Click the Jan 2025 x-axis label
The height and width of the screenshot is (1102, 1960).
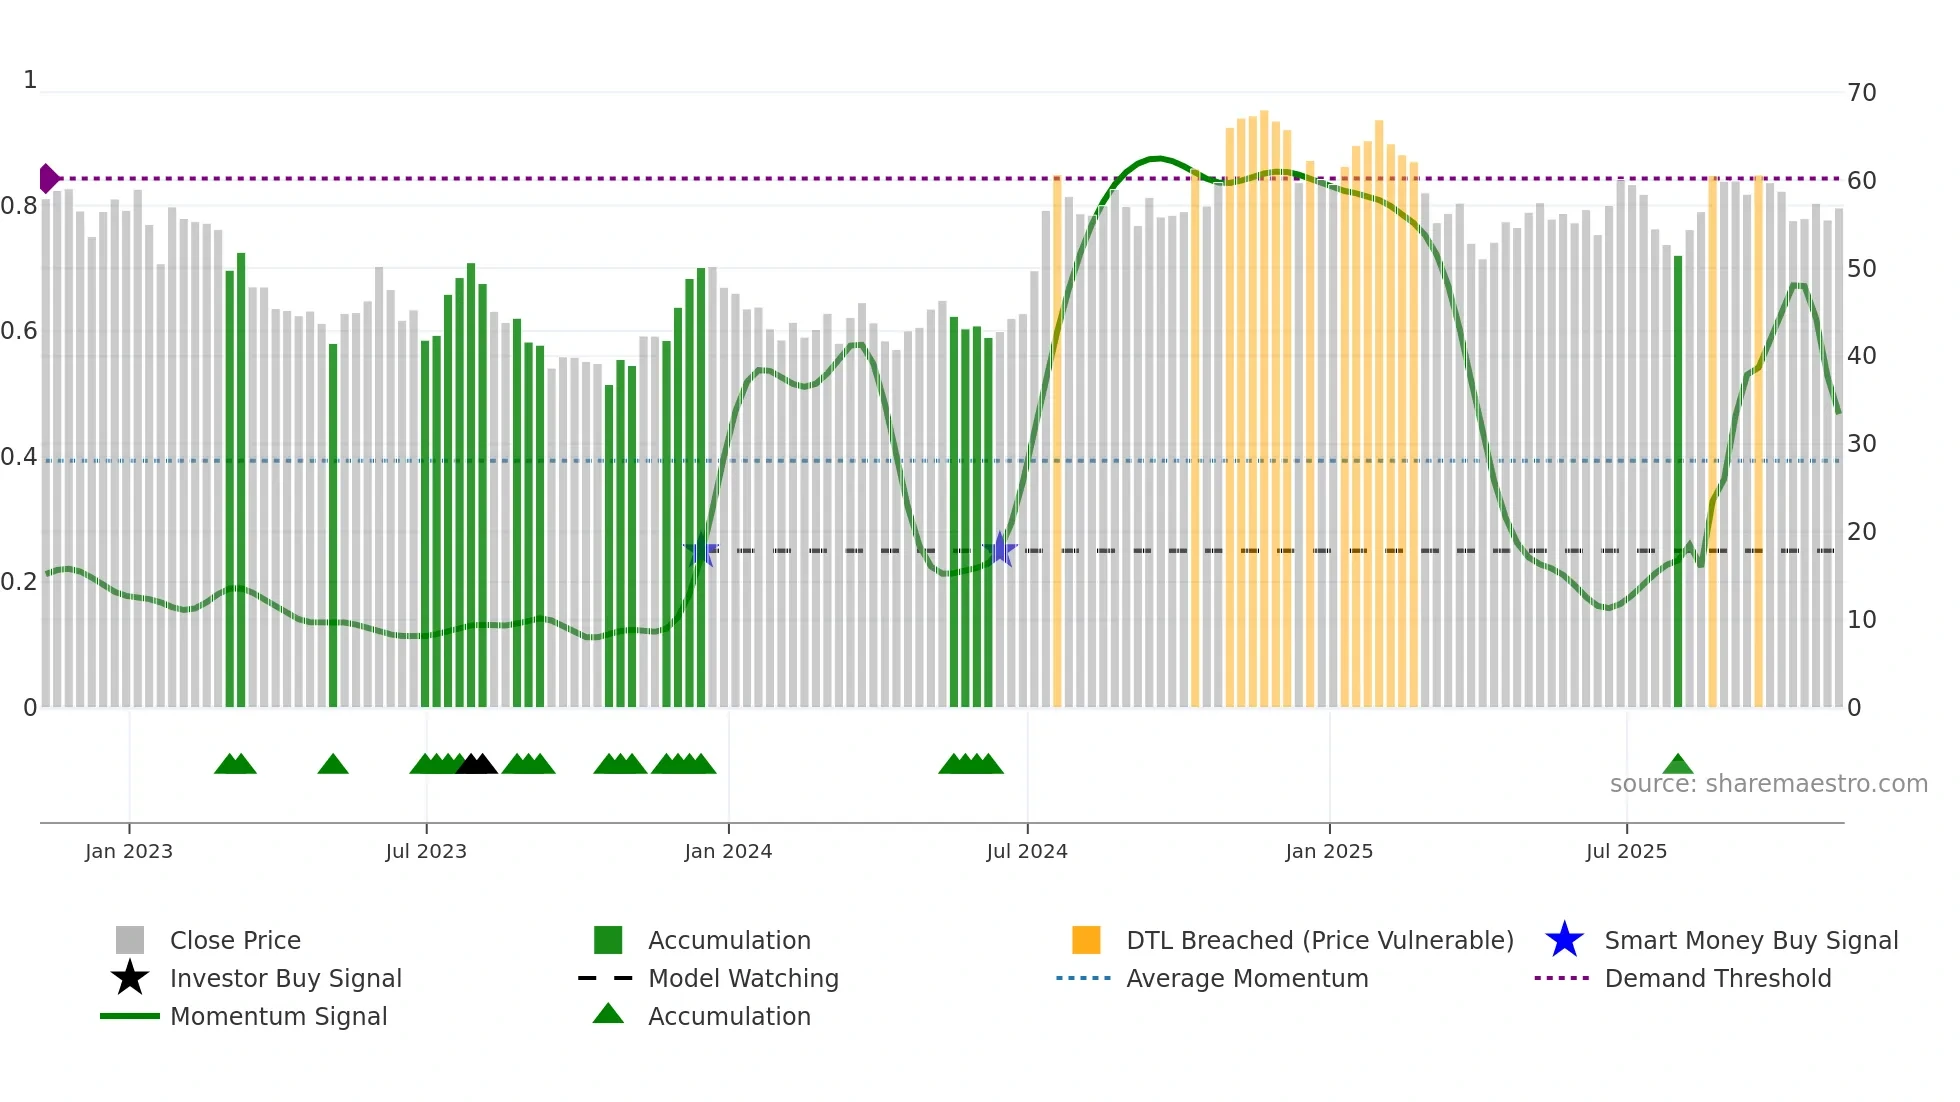[1329, 851]
